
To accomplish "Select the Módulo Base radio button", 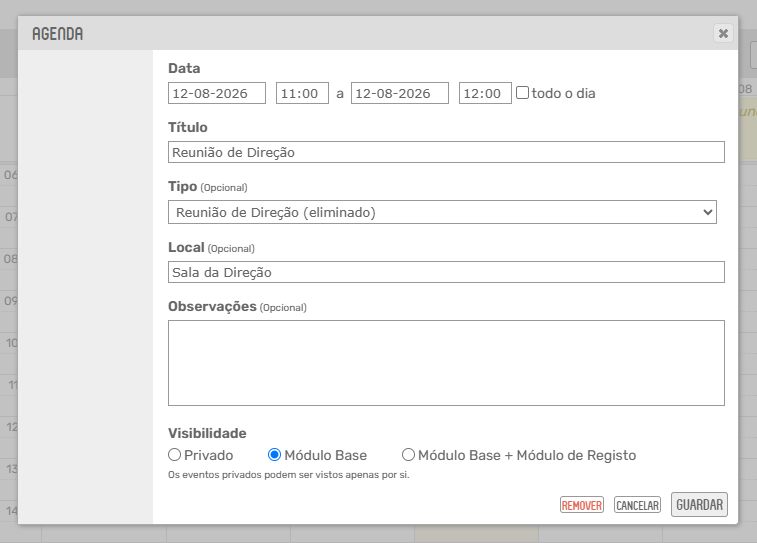I will [x=274, y=455].
